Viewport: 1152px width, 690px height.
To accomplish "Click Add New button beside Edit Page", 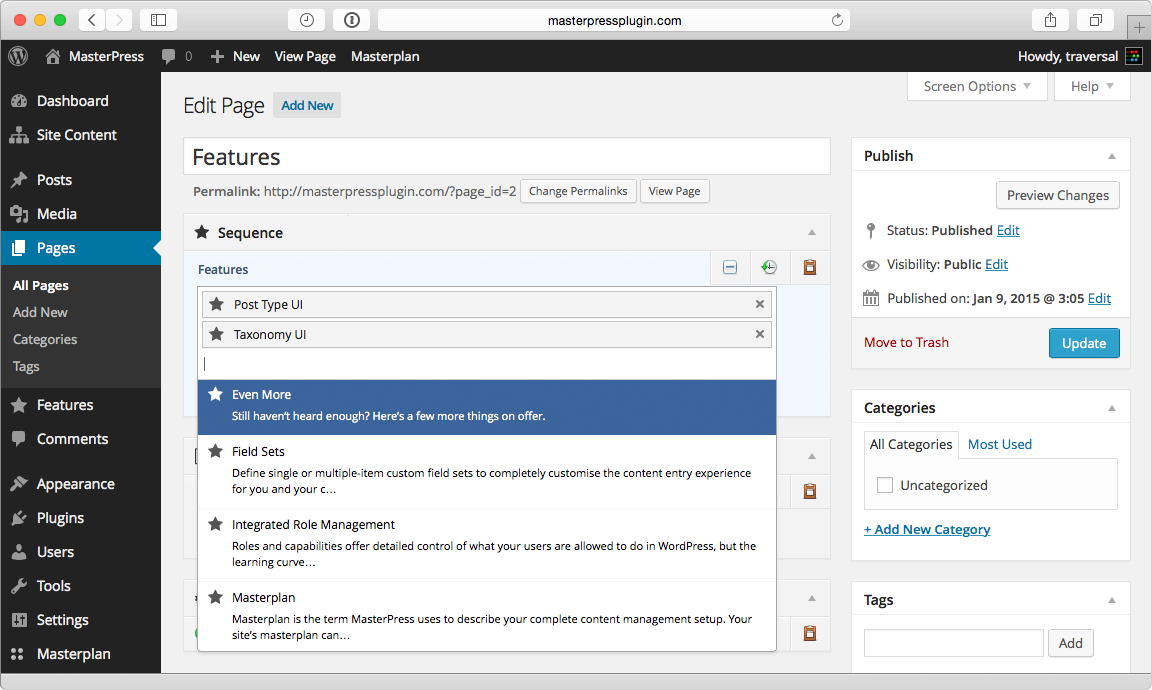I will click(x=307, y=105).
